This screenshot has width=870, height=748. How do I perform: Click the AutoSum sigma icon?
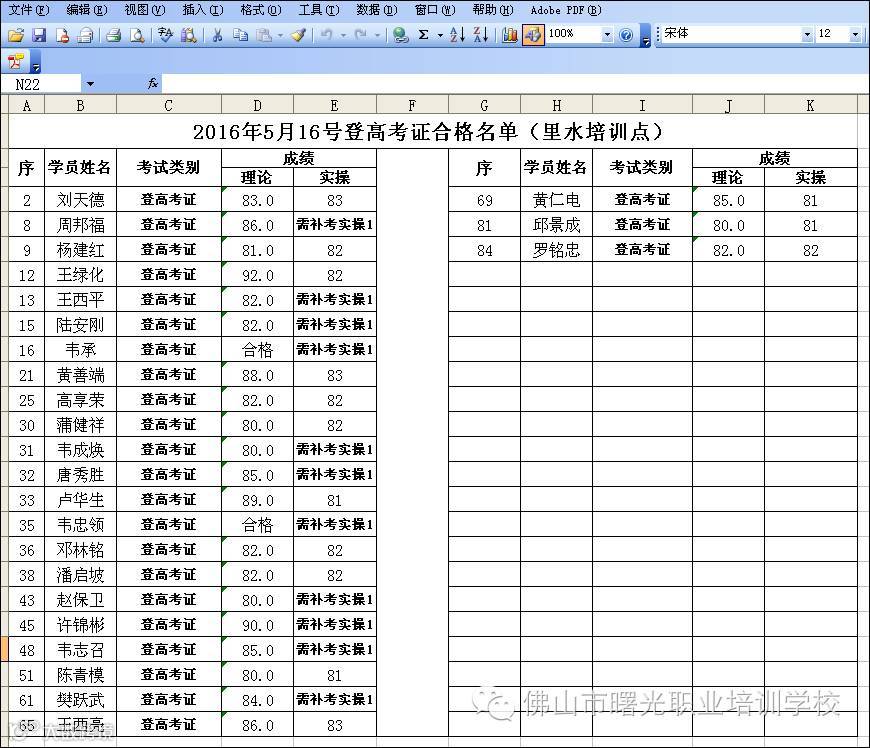423,35
